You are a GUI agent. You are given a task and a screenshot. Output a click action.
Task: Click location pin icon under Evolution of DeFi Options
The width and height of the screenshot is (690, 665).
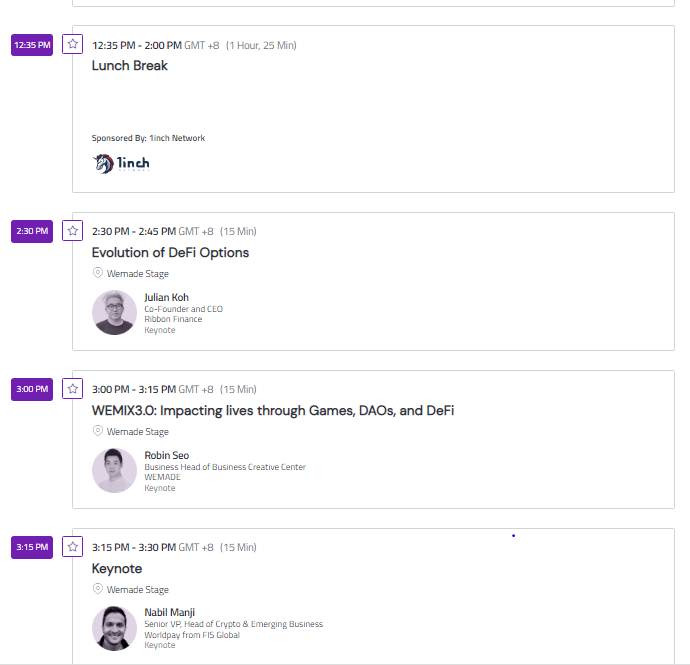pyautogui.click(x=98, y=273)
